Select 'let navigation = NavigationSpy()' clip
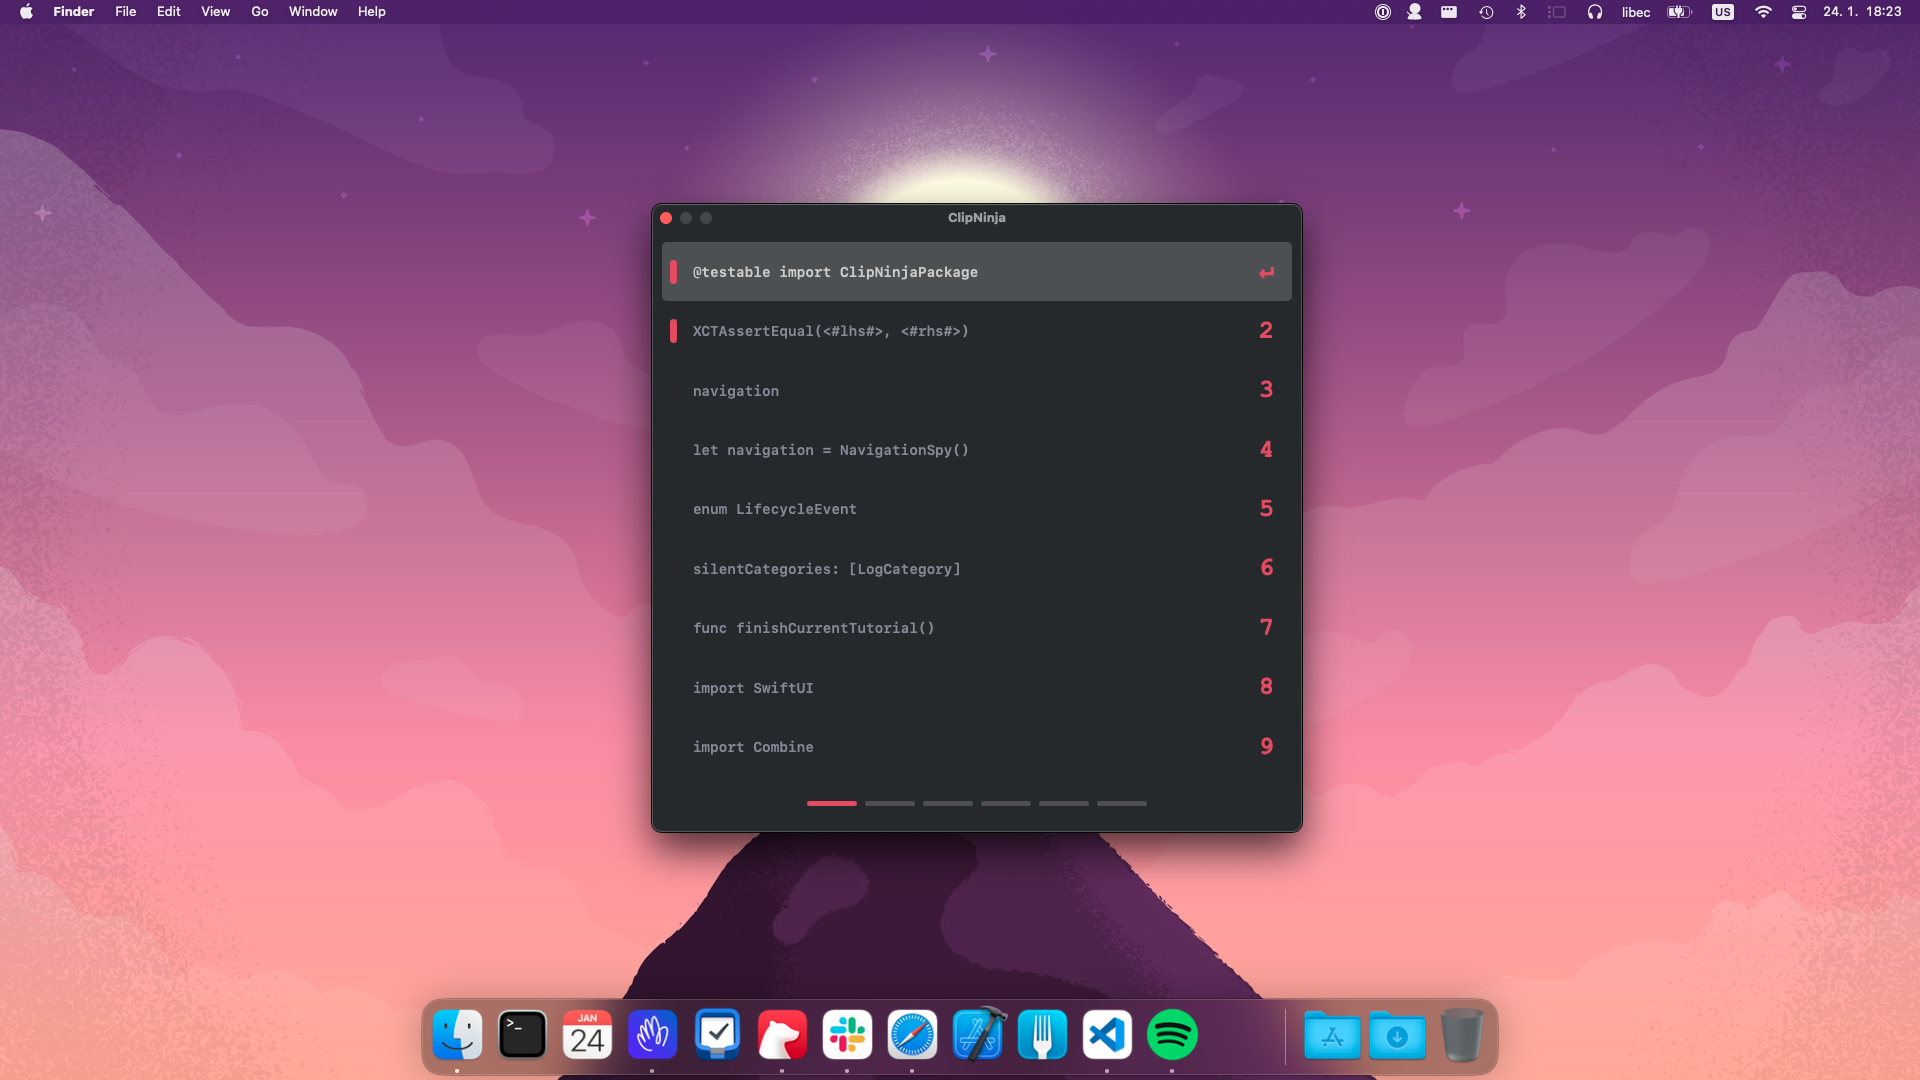The image size is (1920, 1080). click(x=976, y=450)
